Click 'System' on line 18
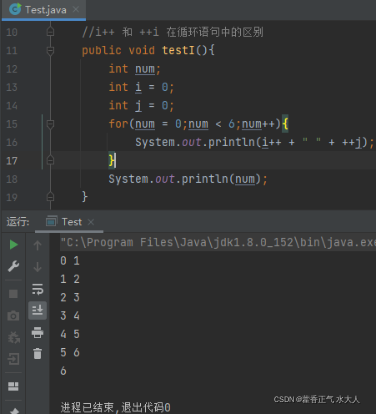 coord(128,179)
